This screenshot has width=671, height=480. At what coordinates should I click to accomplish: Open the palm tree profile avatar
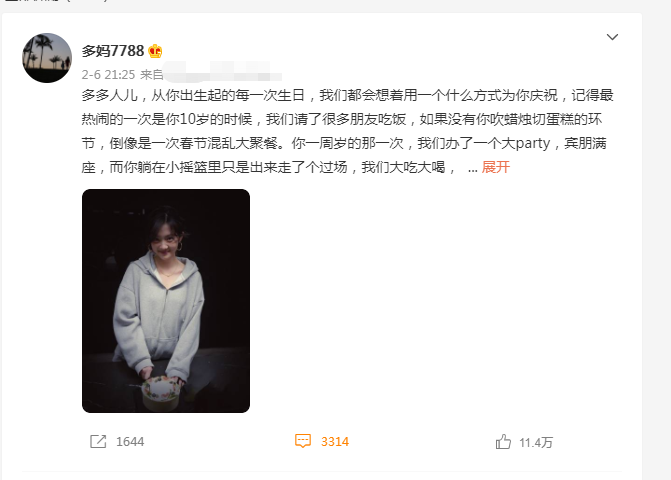point(47,58)
